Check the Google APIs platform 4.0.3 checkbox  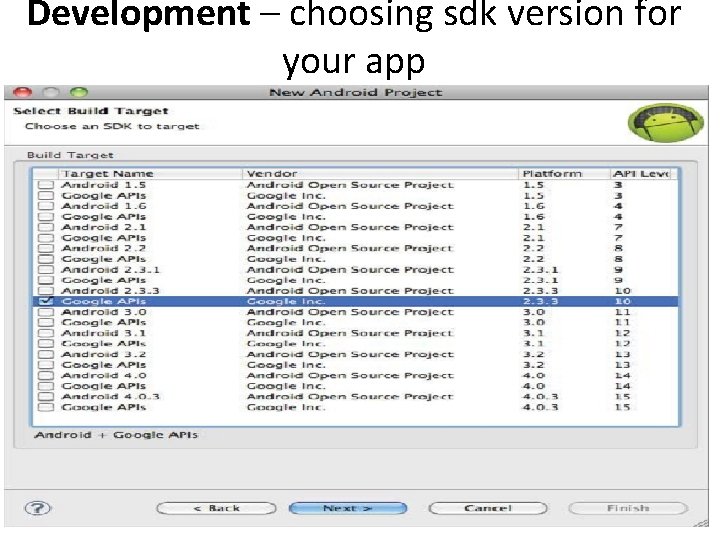coord(46,407)
